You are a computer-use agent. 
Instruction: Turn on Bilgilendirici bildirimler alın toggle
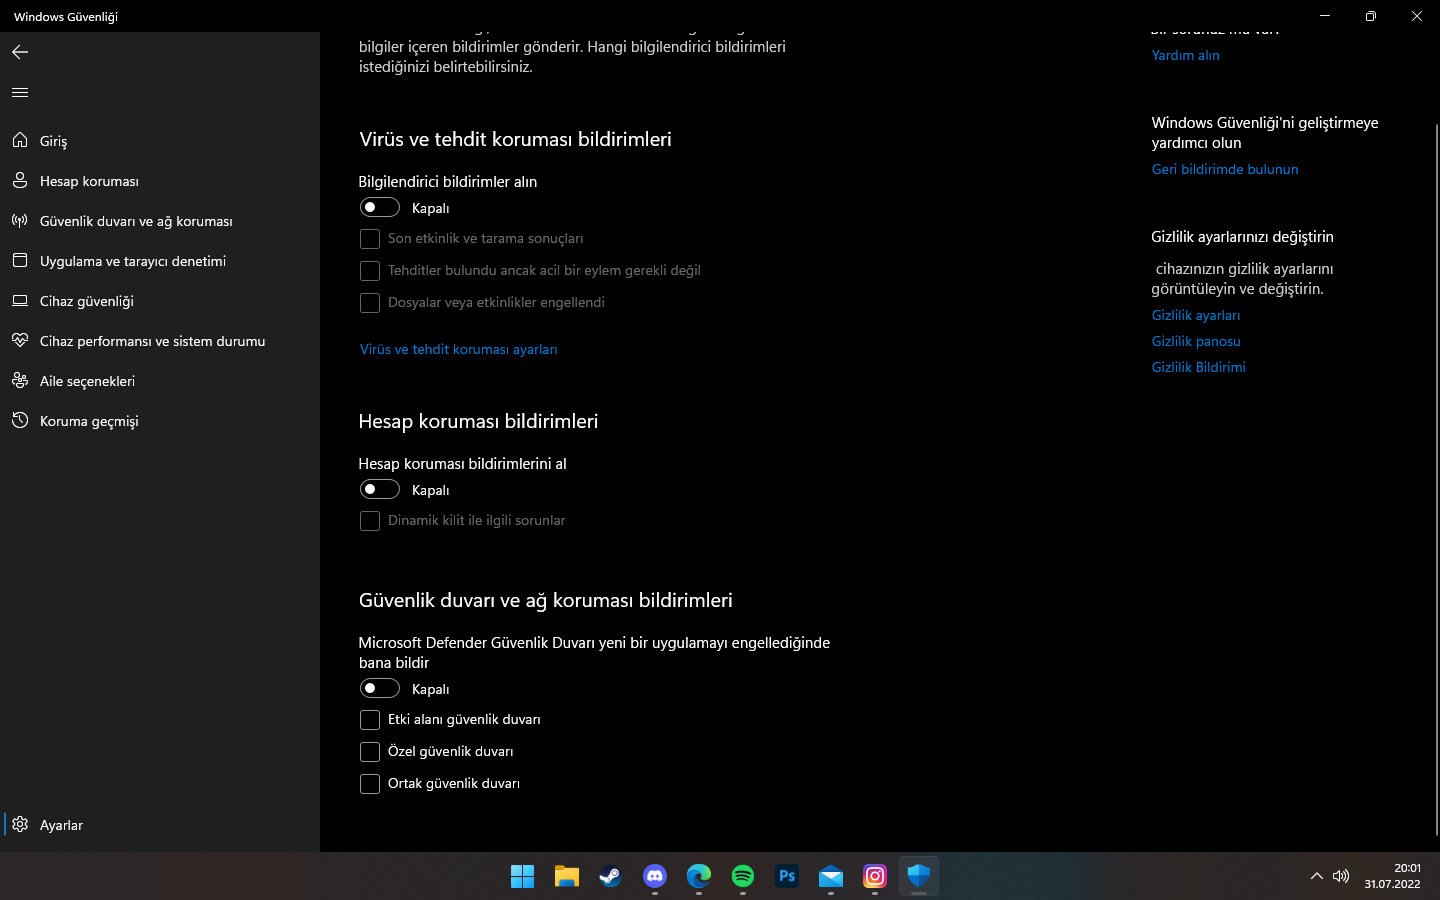click(380, 207)
